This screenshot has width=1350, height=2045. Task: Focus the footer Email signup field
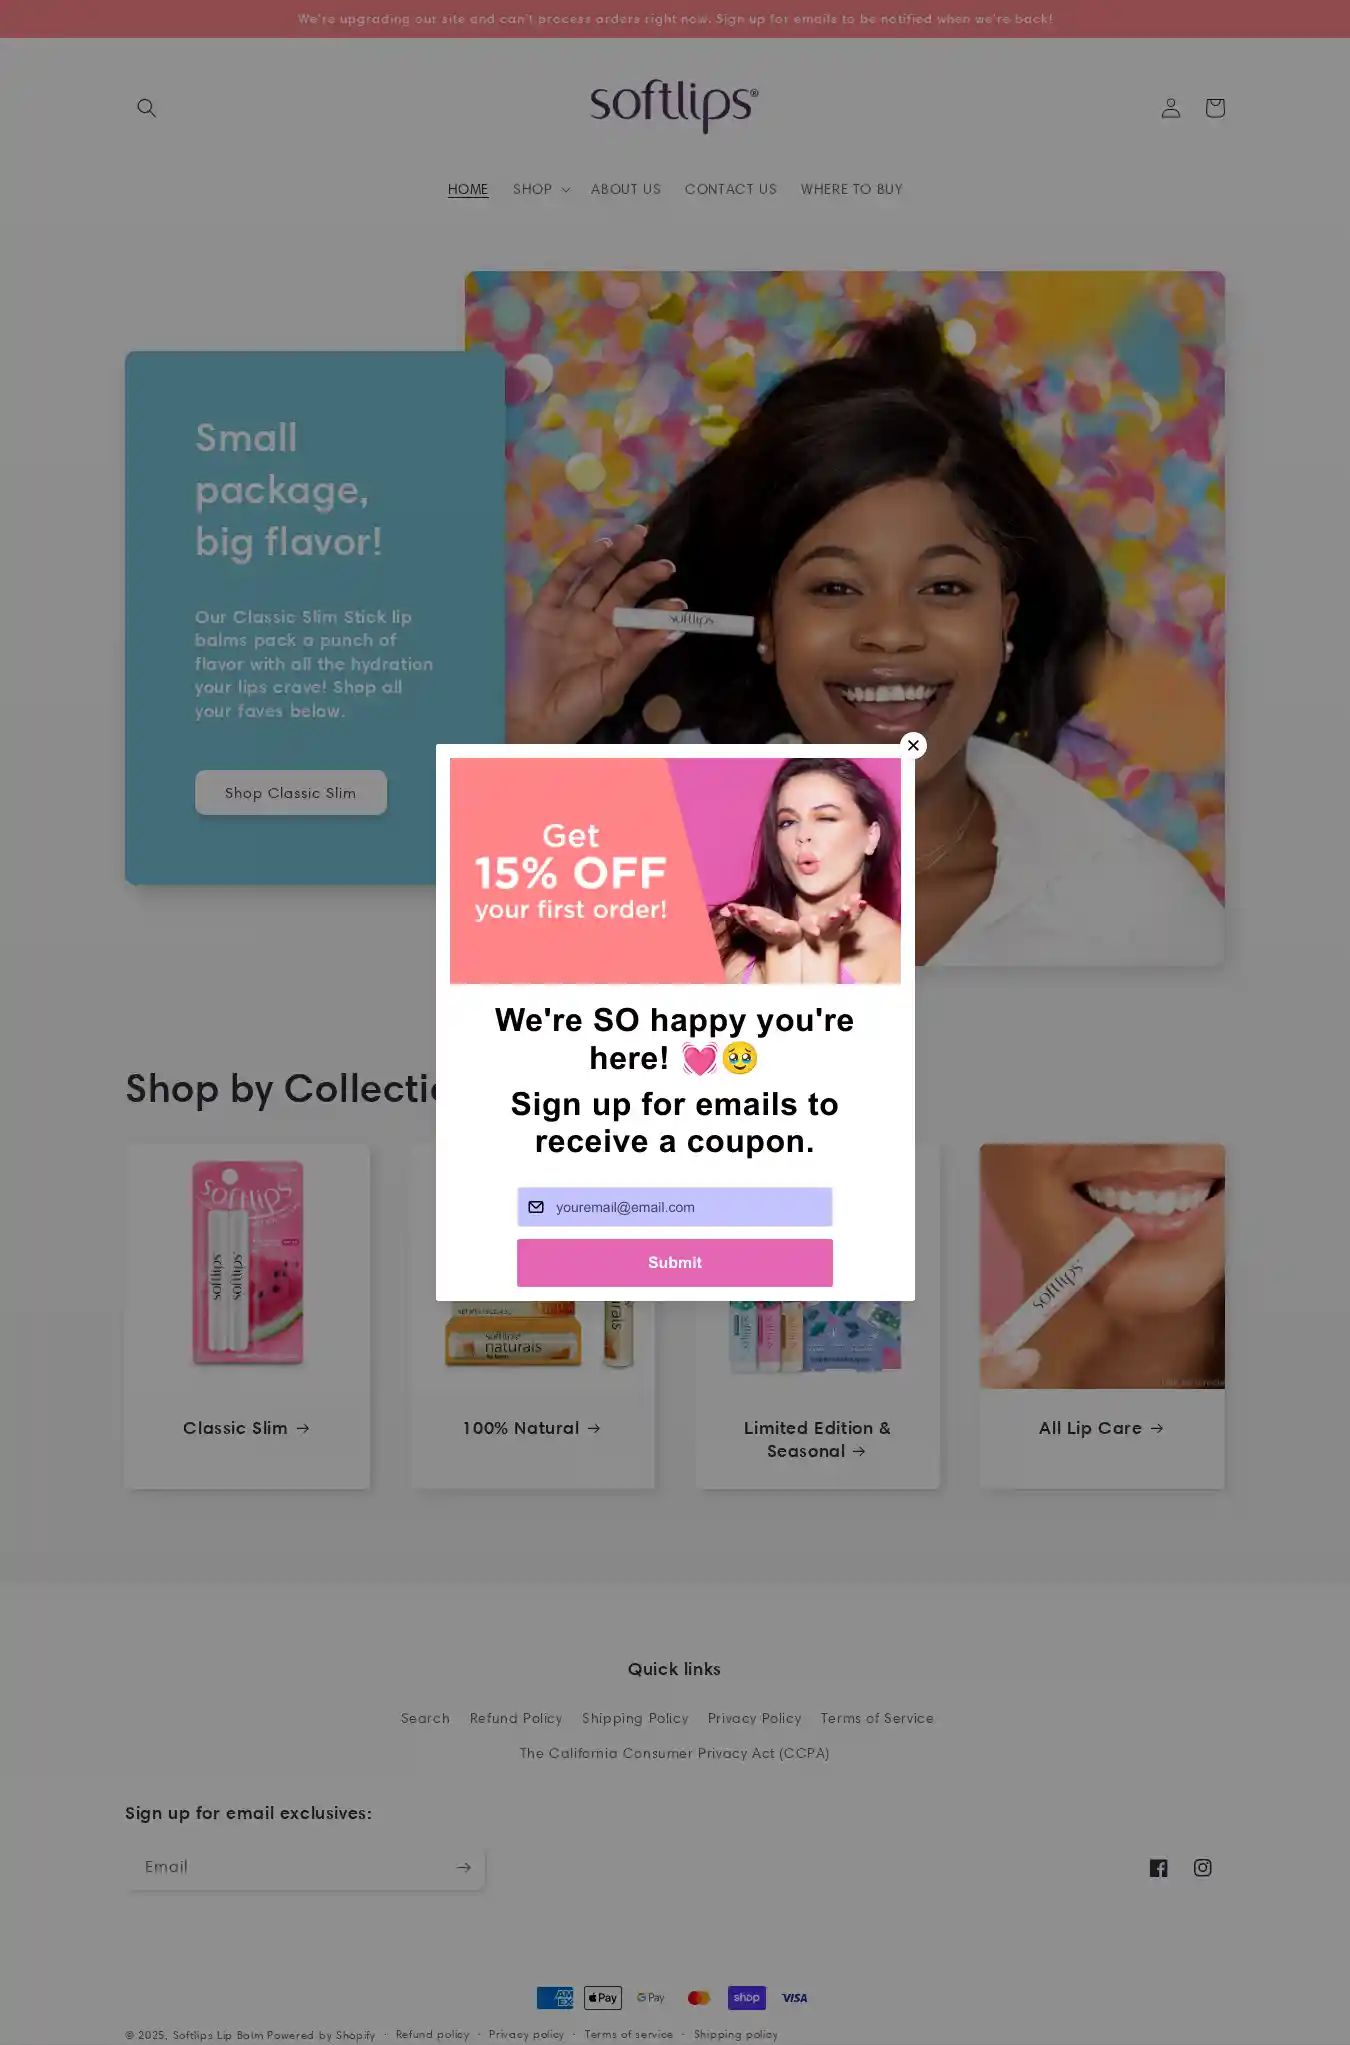click(x=290, y=1867)
